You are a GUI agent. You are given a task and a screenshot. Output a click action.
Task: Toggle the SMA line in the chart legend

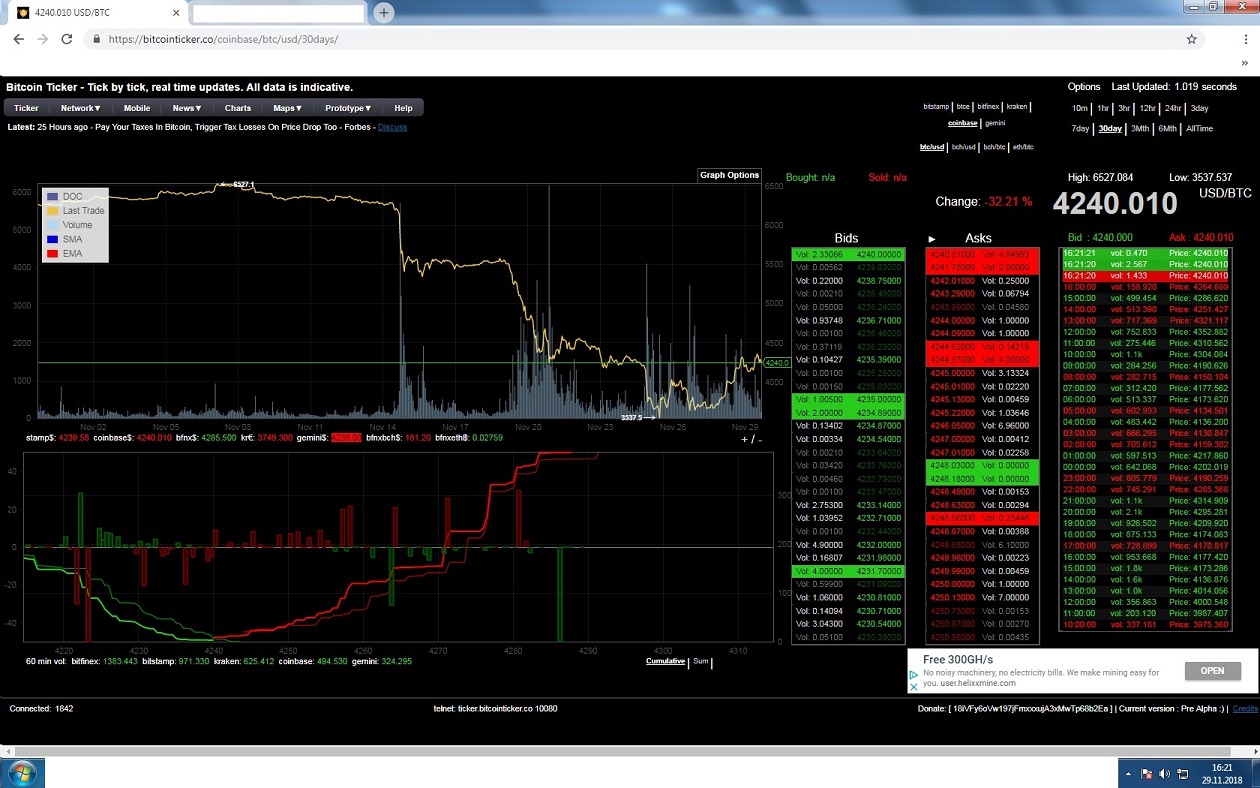click(x=74, y=238)
